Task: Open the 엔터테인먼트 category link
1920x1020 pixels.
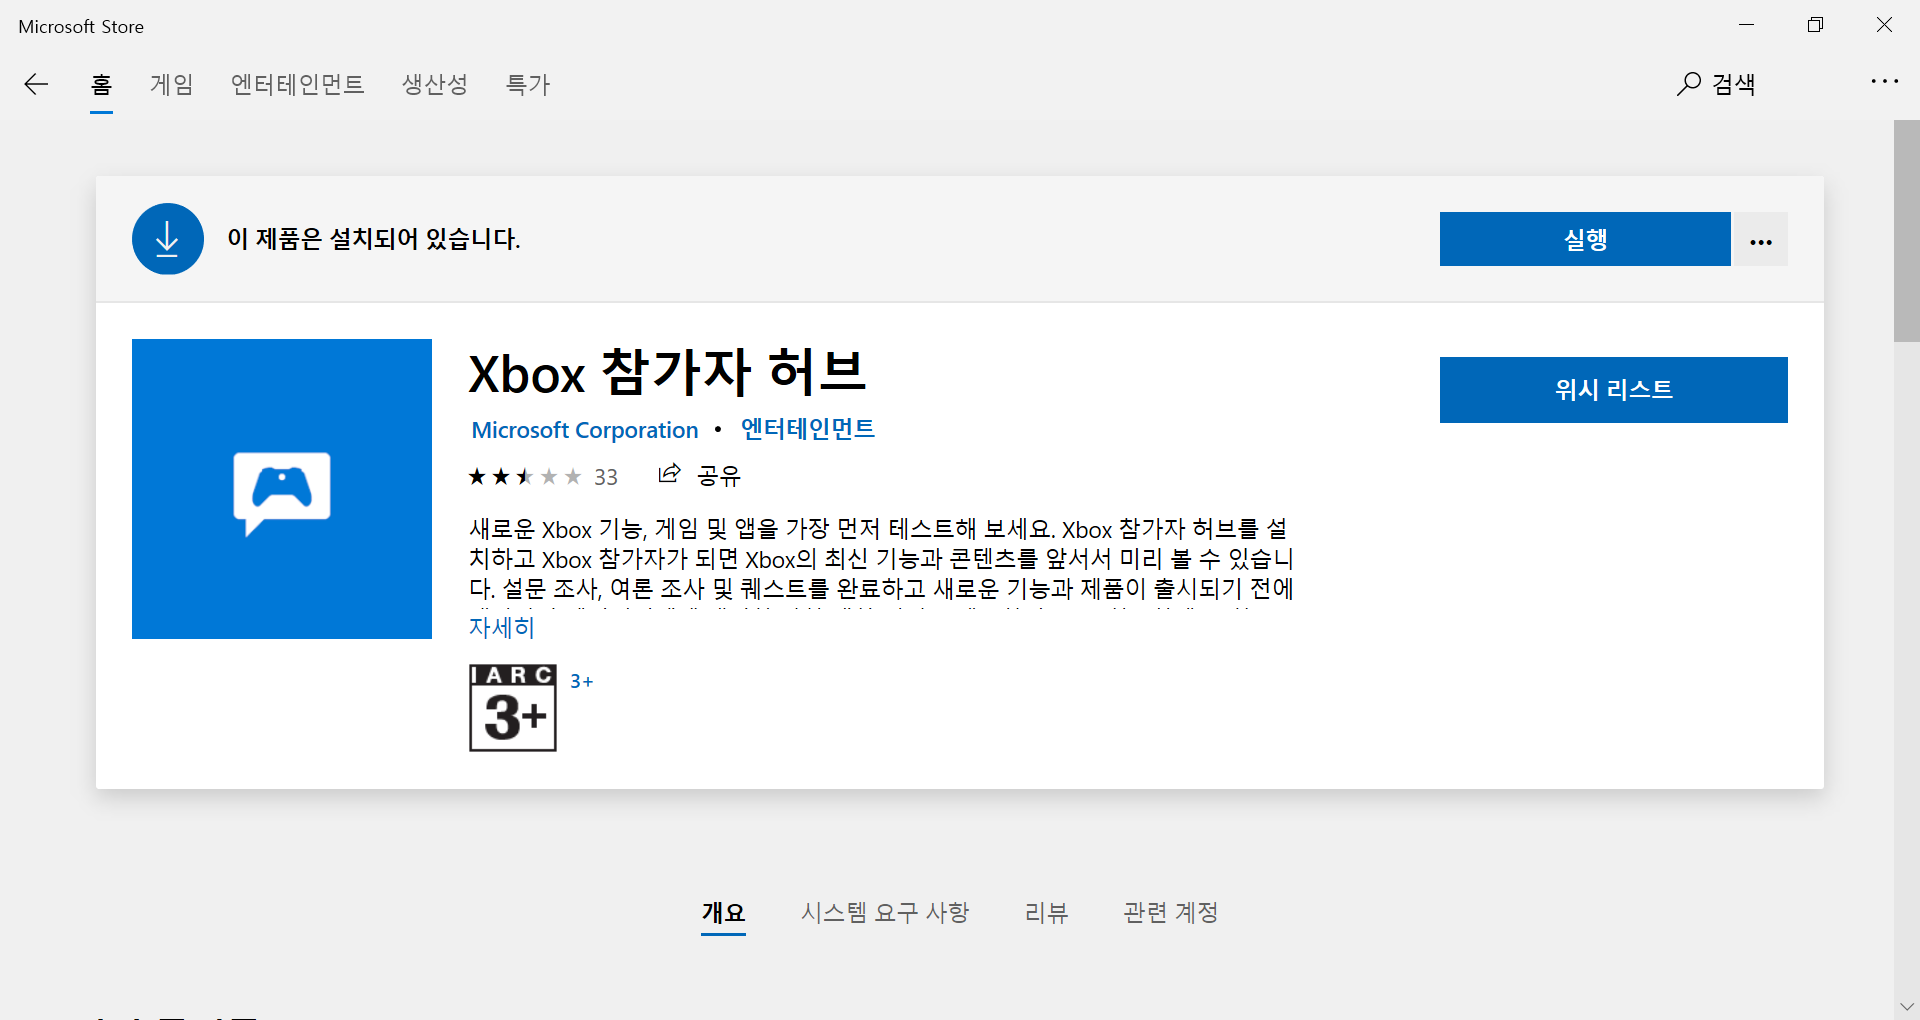Action: (x=808, y=429)
